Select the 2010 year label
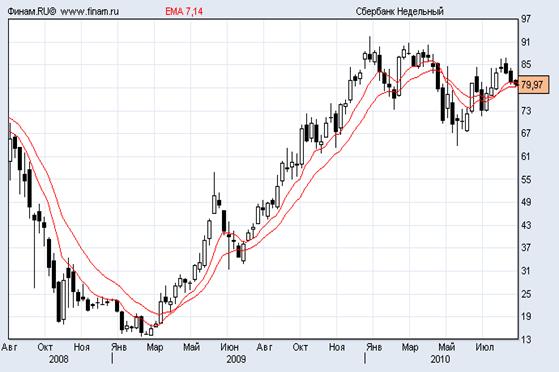The image size is (559, 372). [440, 359]
